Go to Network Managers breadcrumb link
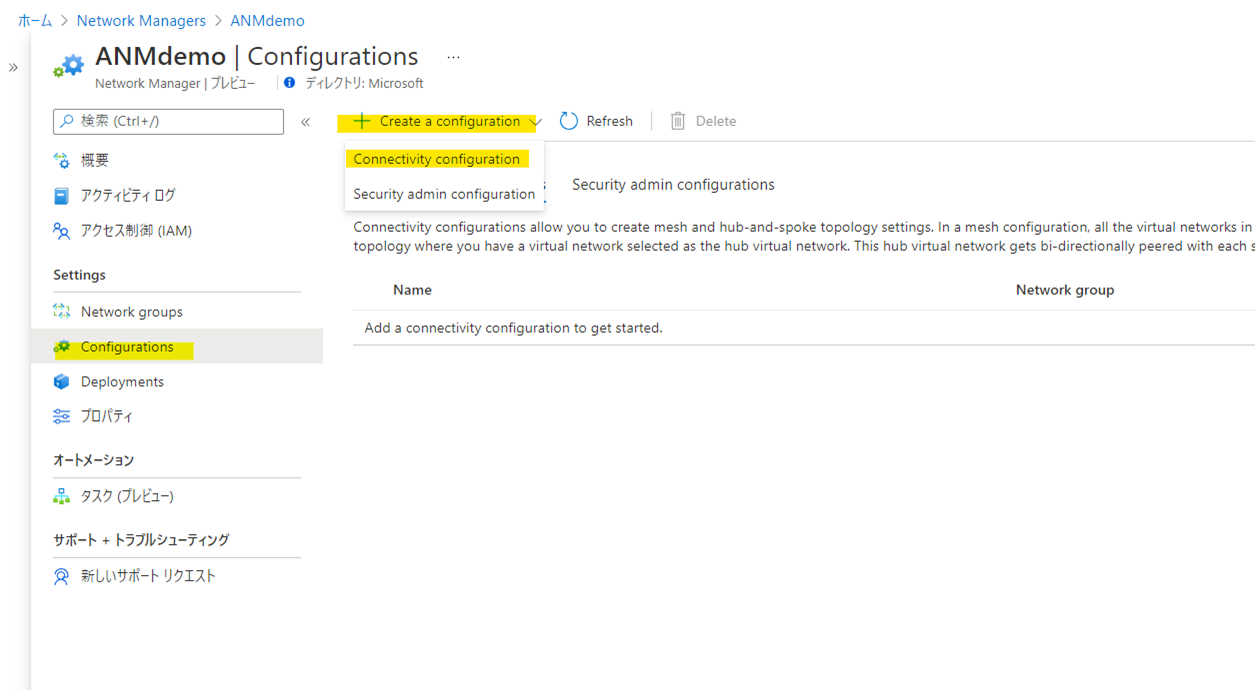The width and height of the screenshot is (1255, 690). pos(141,20)
